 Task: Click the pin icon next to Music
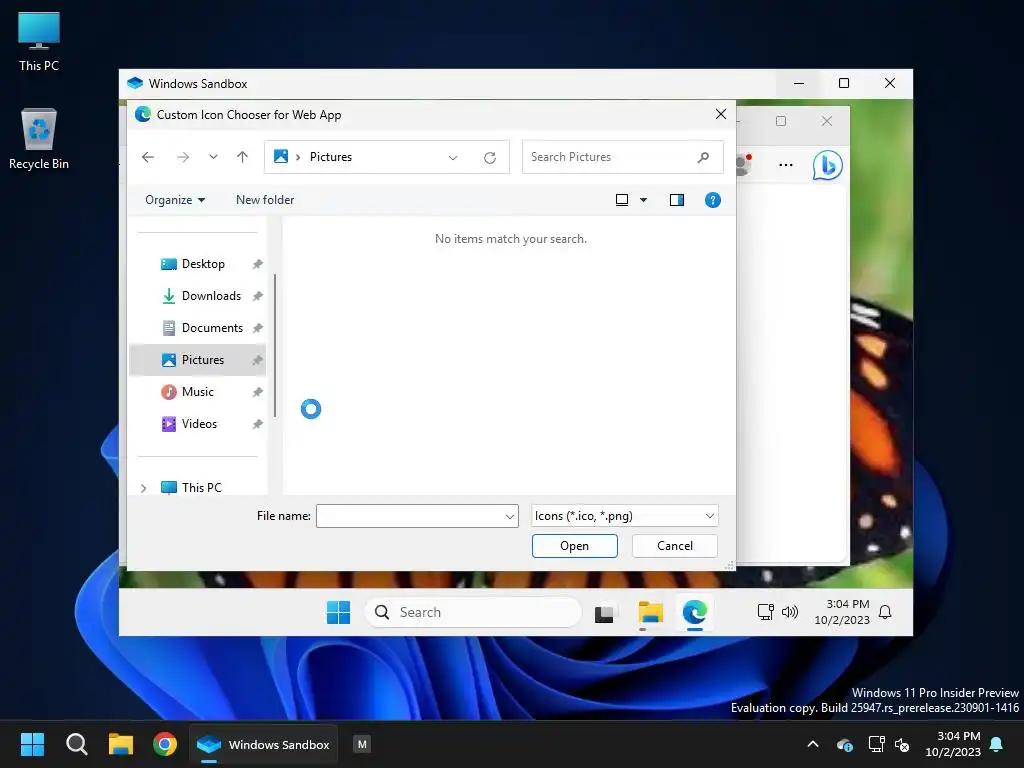(x=257, y=392)
